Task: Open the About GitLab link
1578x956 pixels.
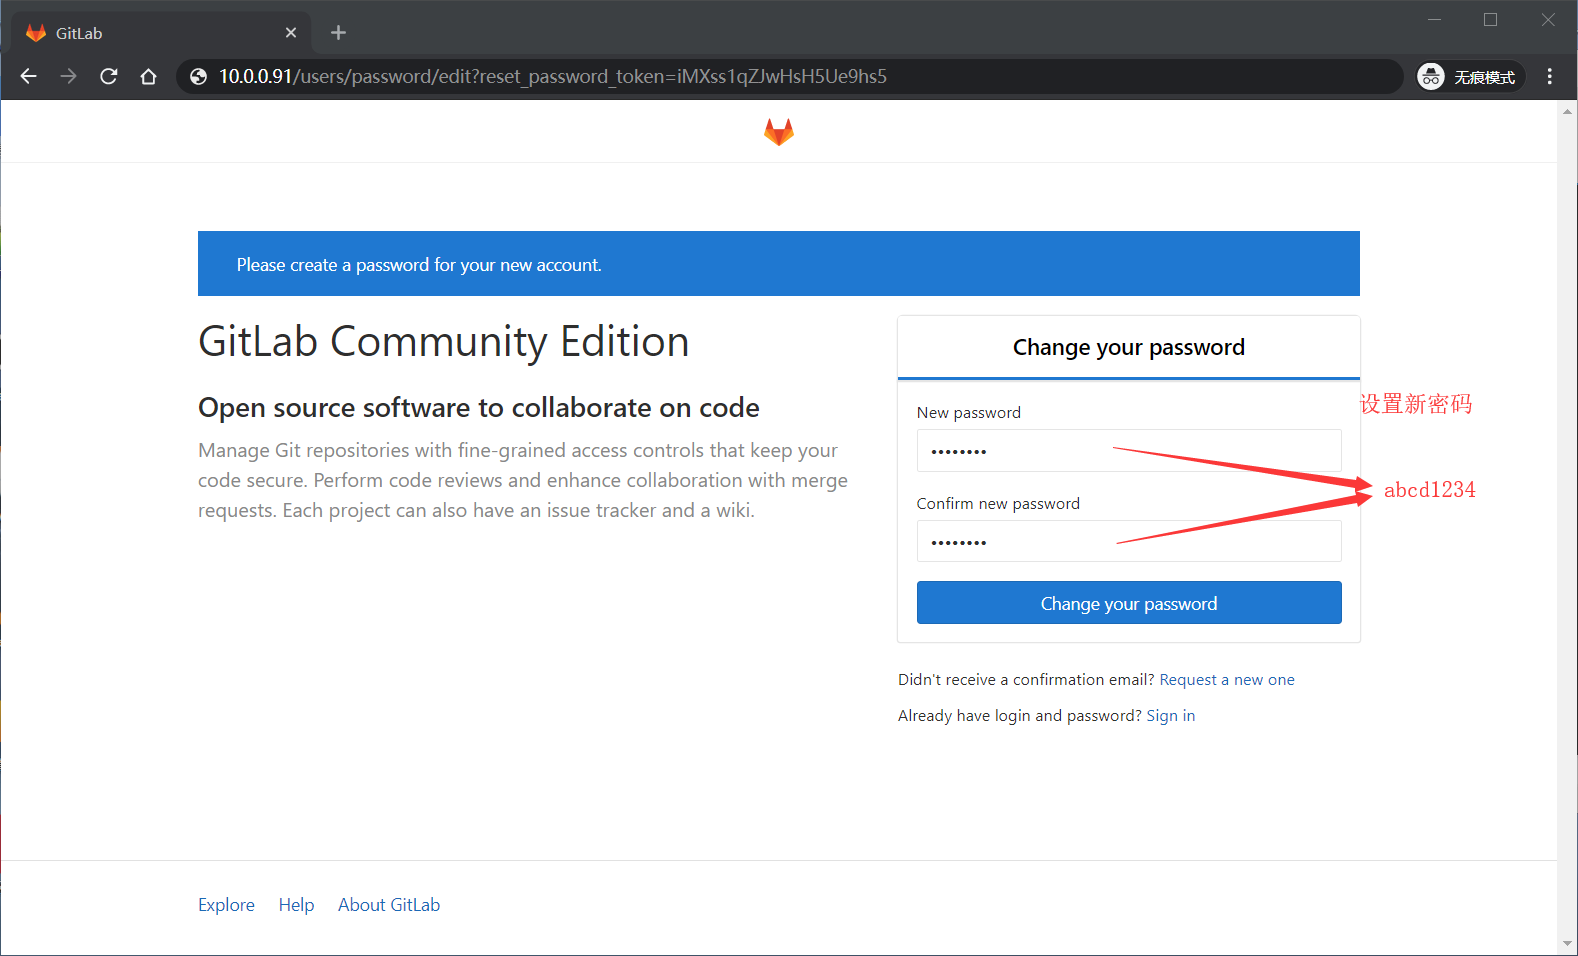Action: pyautogui.click(x=389, y=905)
